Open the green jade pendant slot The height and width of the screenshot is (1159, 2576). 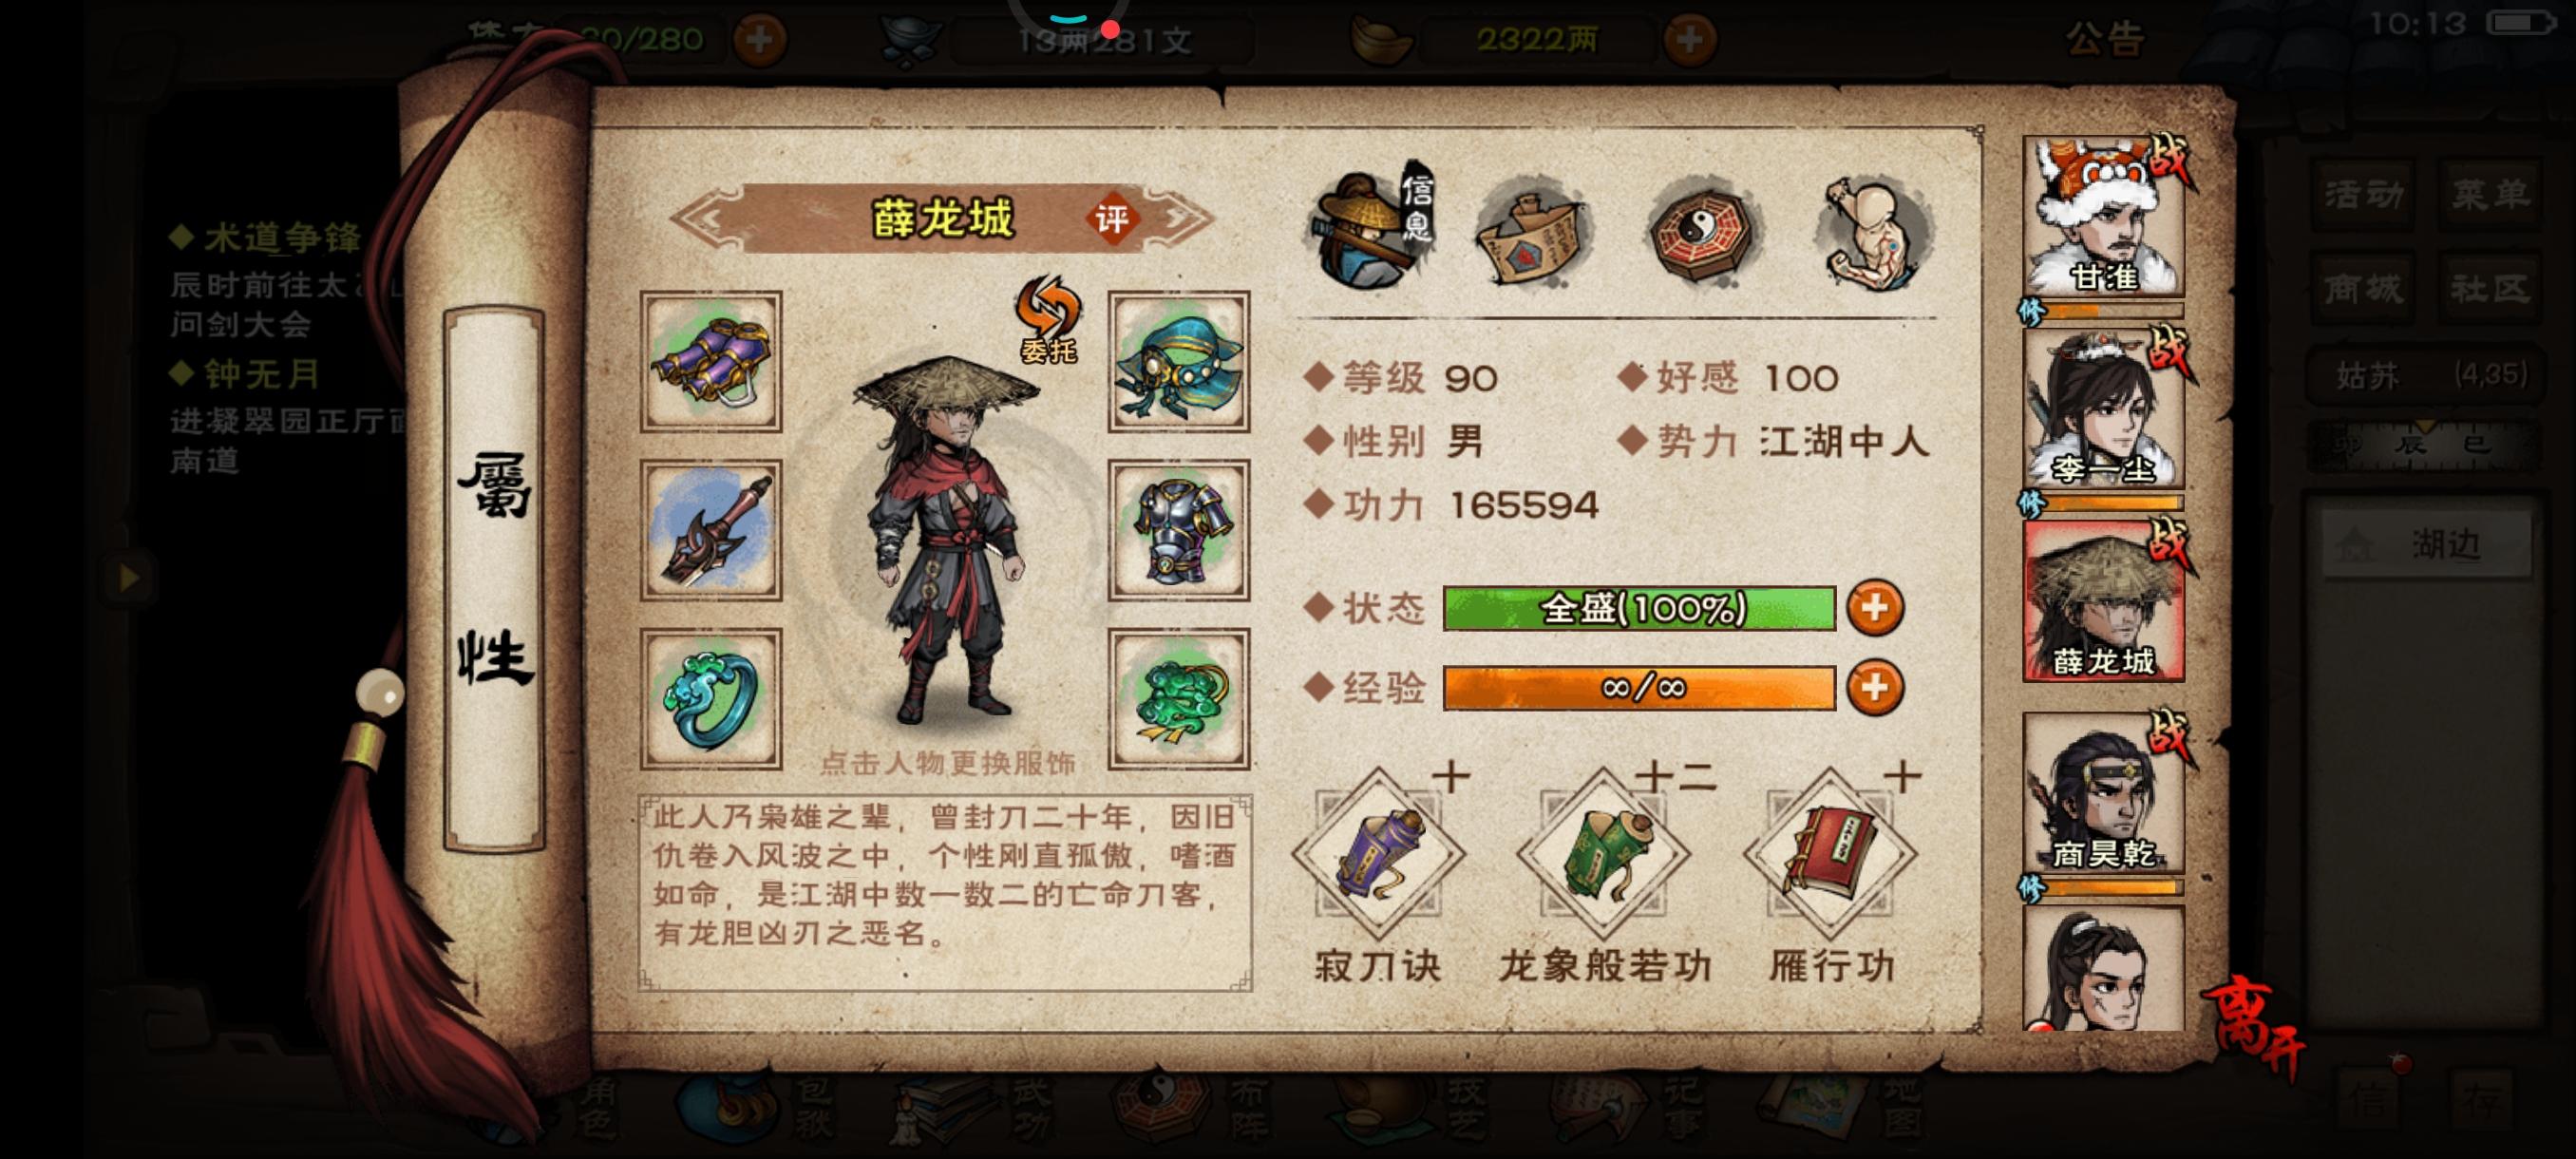(1178, 698)
